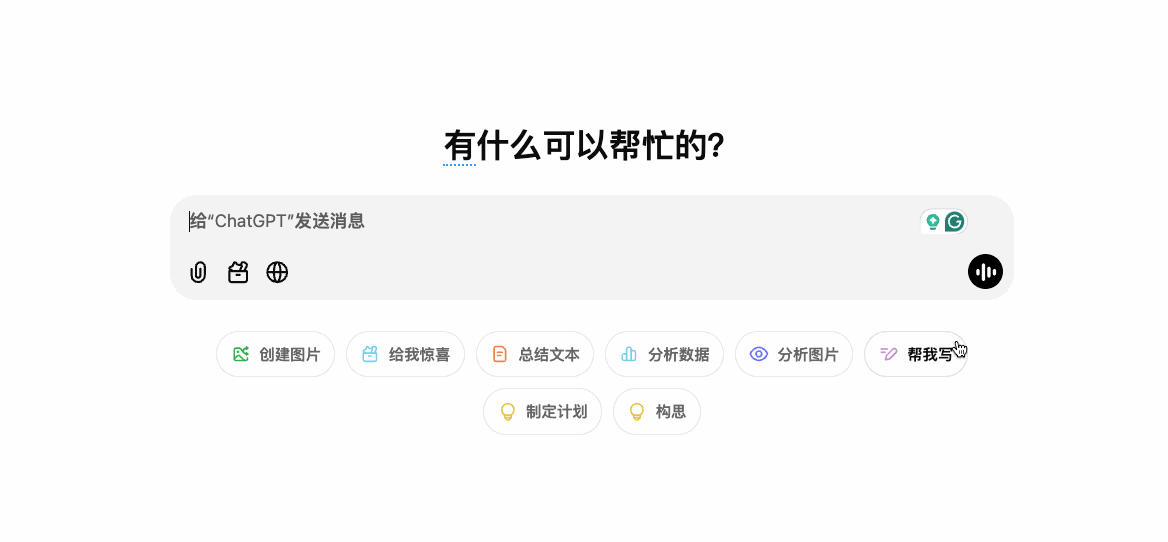Click the 有什么可以帮忙的? heading

click(x=584, y=146)
